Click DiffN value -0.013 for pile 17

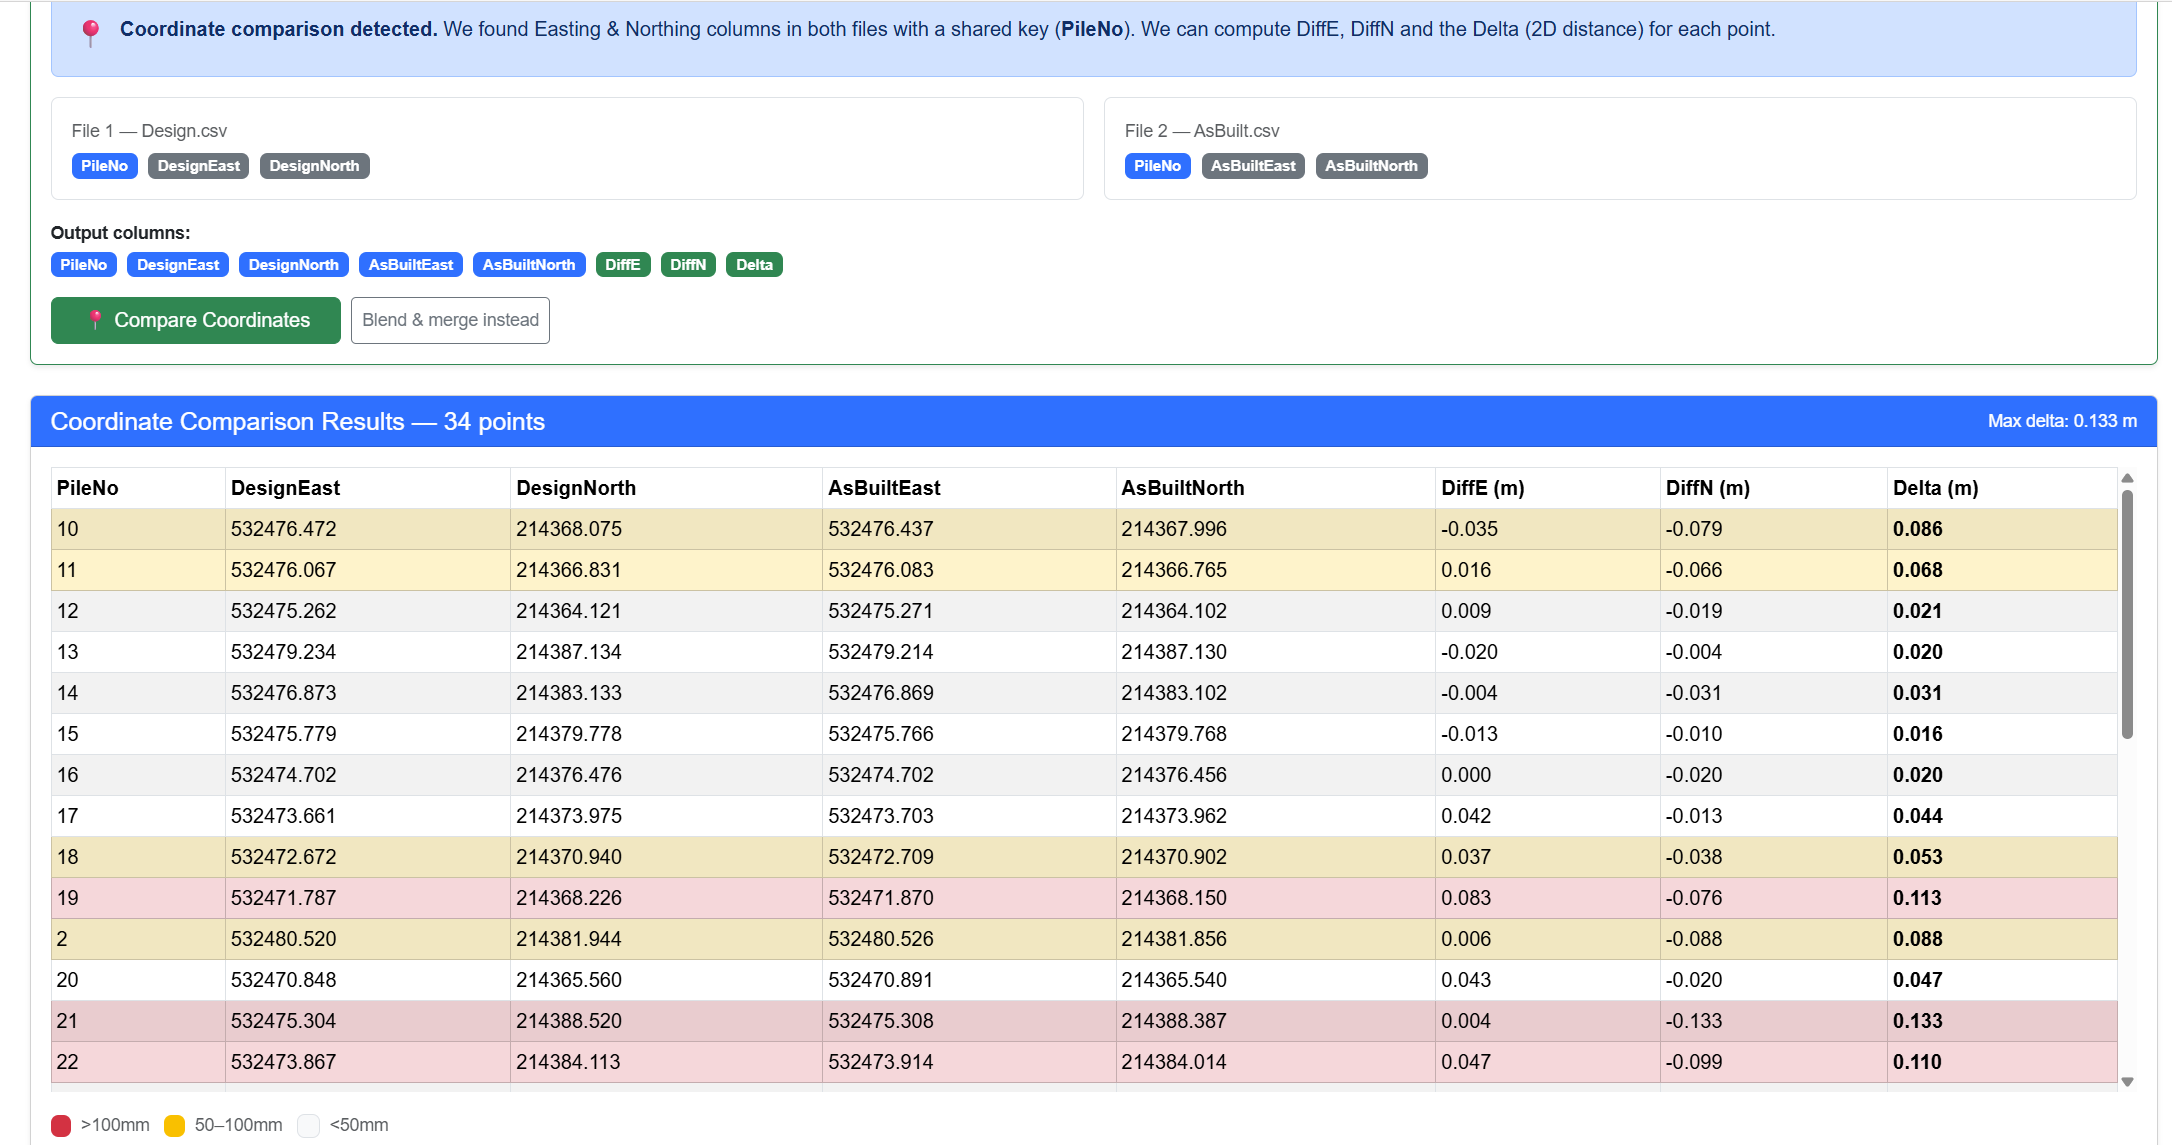click(1694, 816)
